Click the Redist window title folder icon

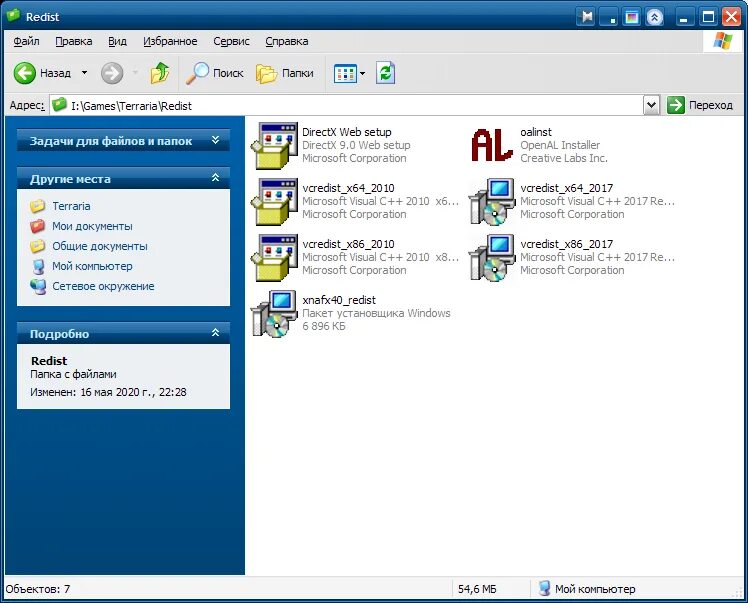tap(13, 16)
